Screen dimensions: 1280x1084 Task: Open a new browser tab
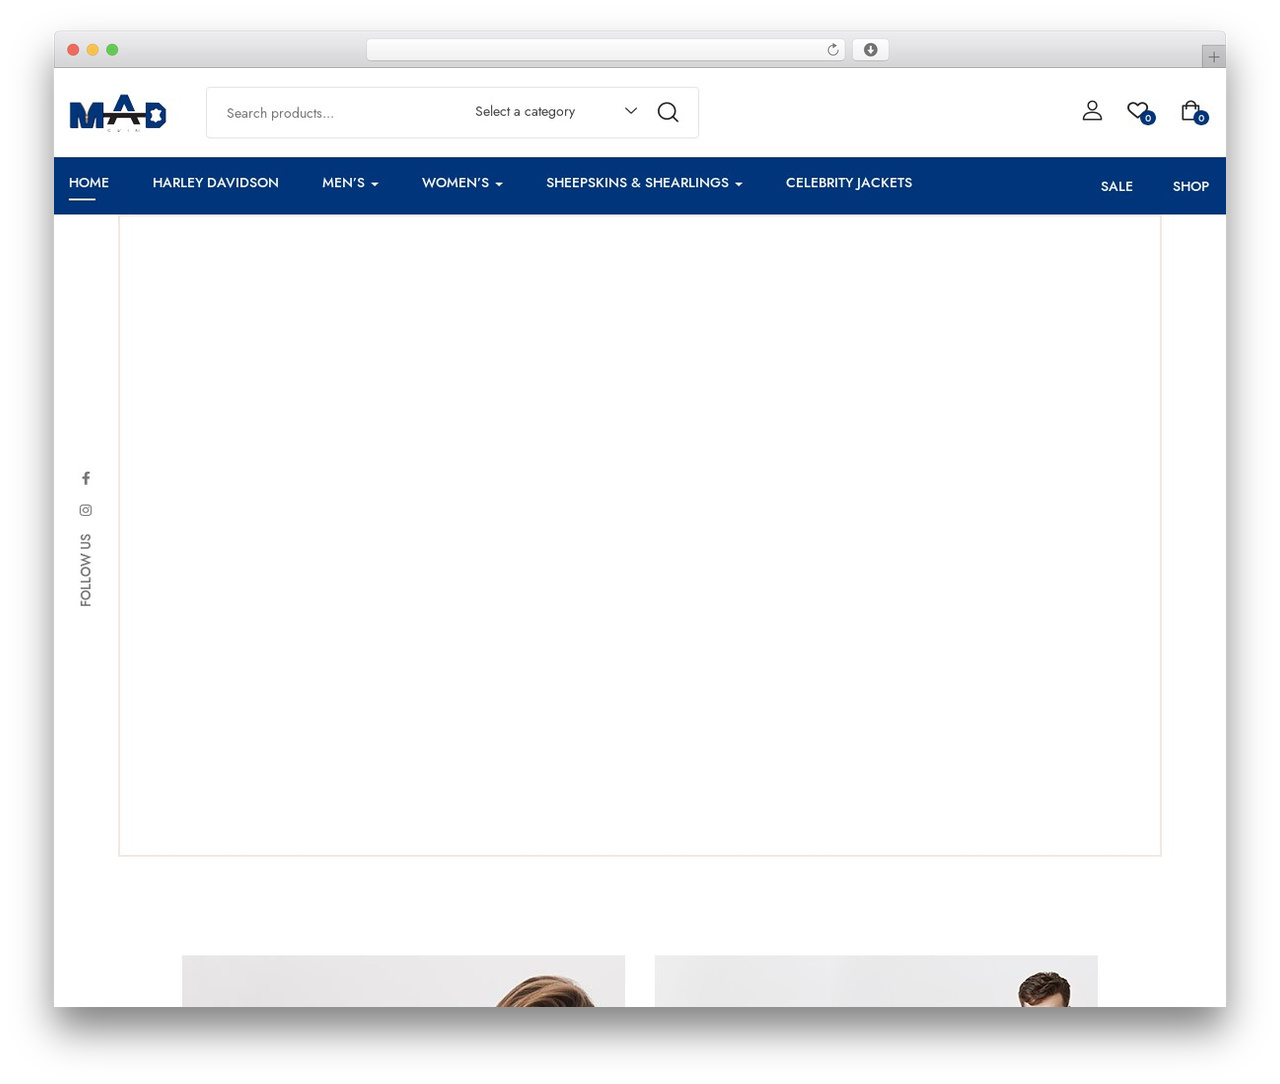[x=1213, y=57]
